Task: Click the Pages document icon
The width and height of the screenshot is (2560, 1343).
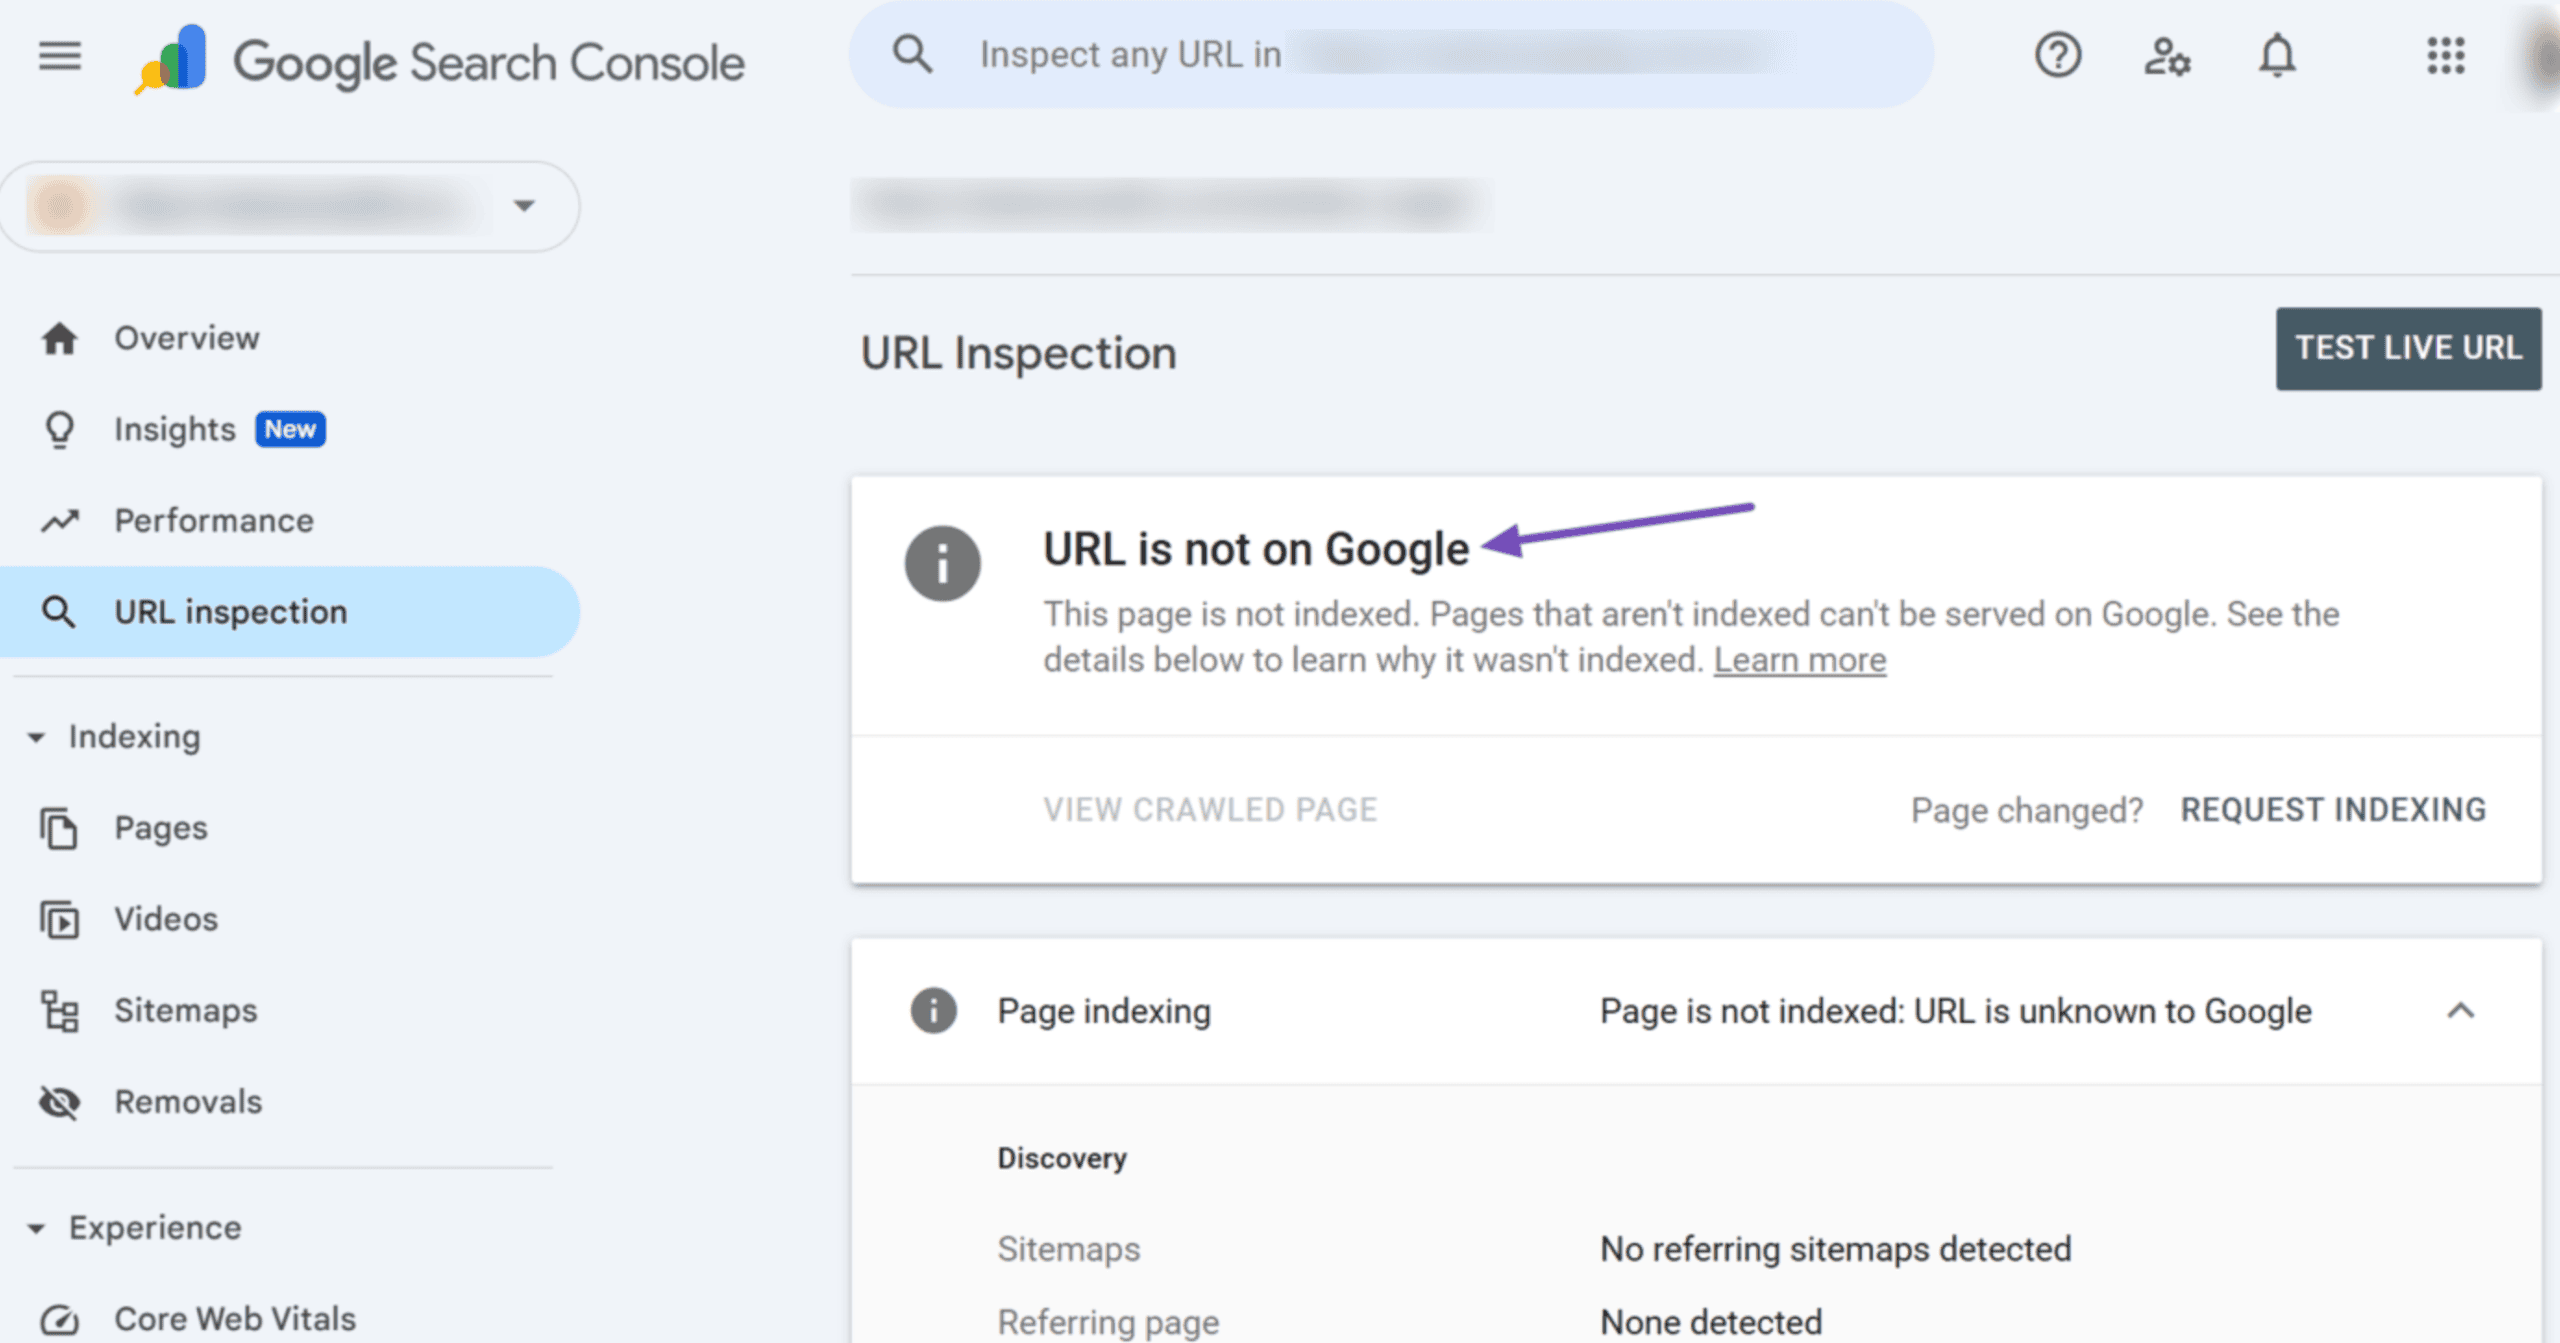Action: [59, 828]
